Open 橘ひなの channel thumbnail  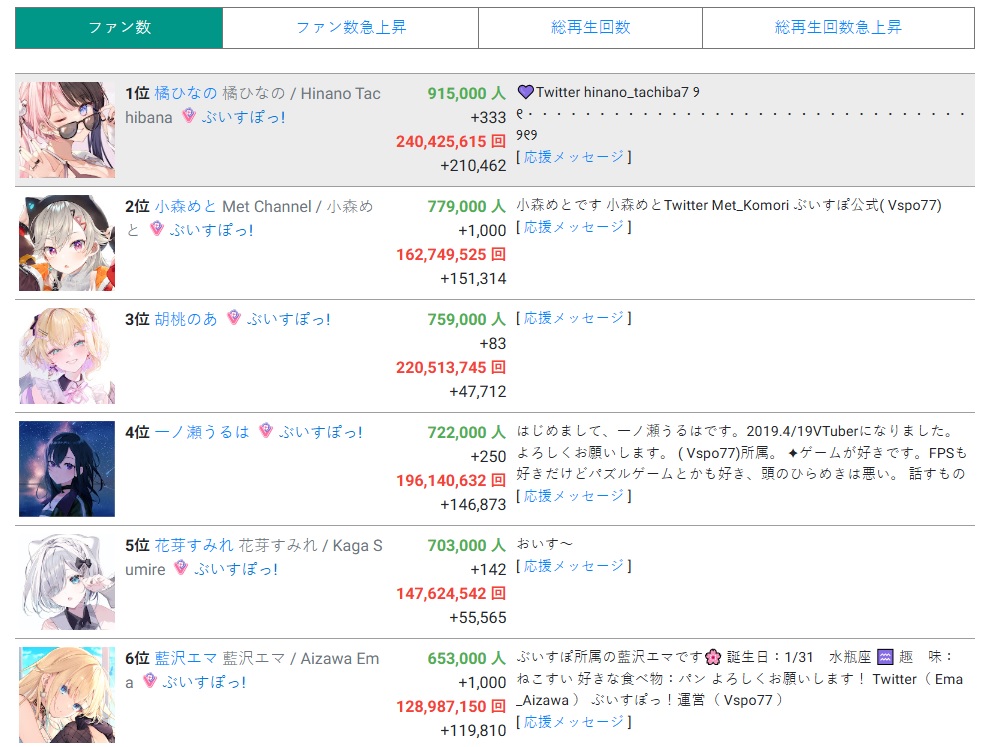pyautogui.click(x=67, y=129)
